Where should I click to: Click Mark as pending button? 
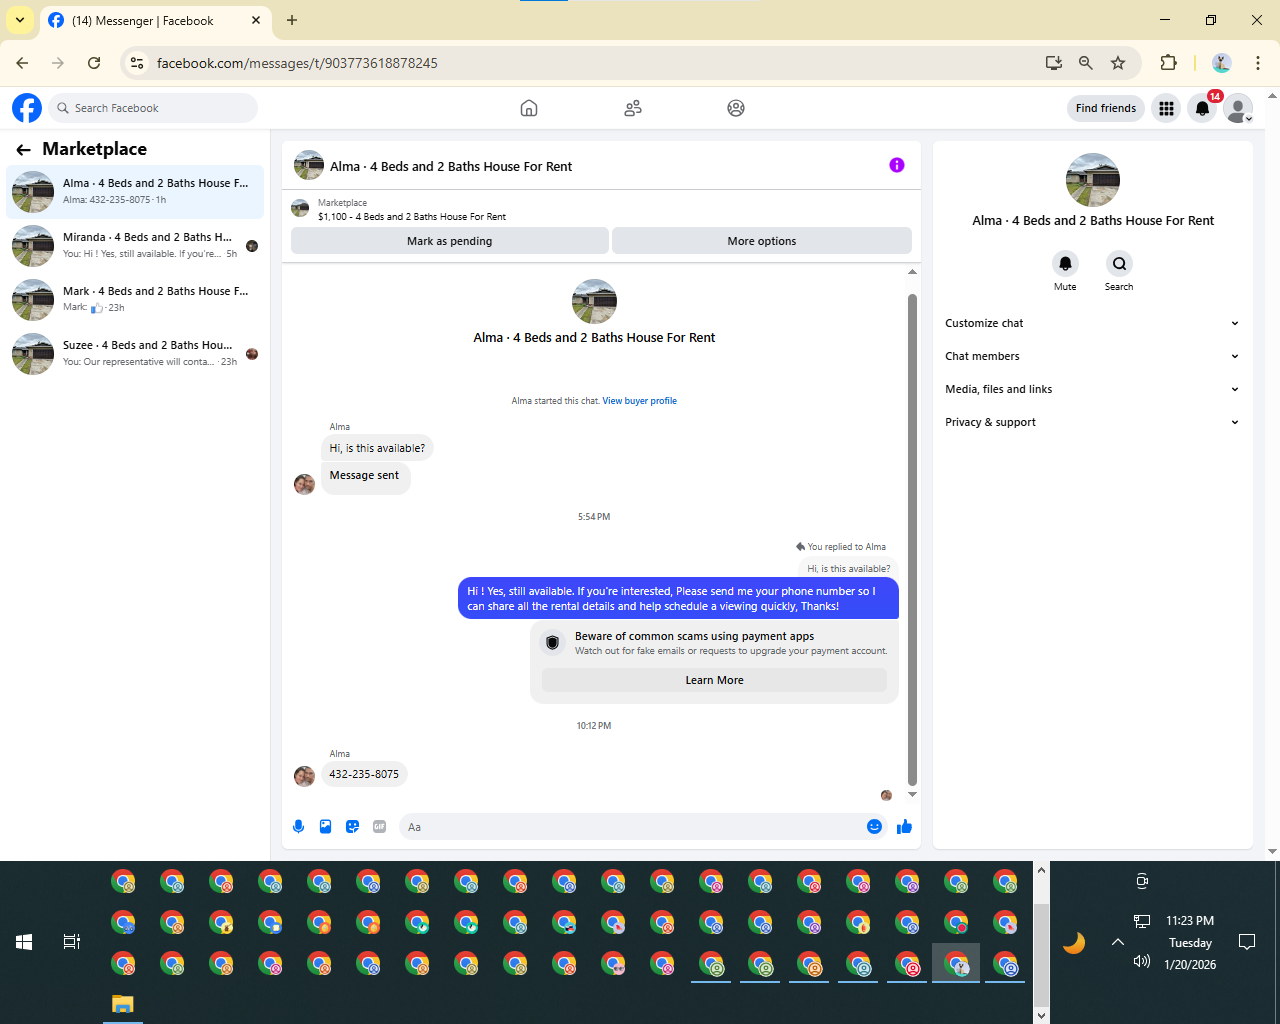coord(450,241)
